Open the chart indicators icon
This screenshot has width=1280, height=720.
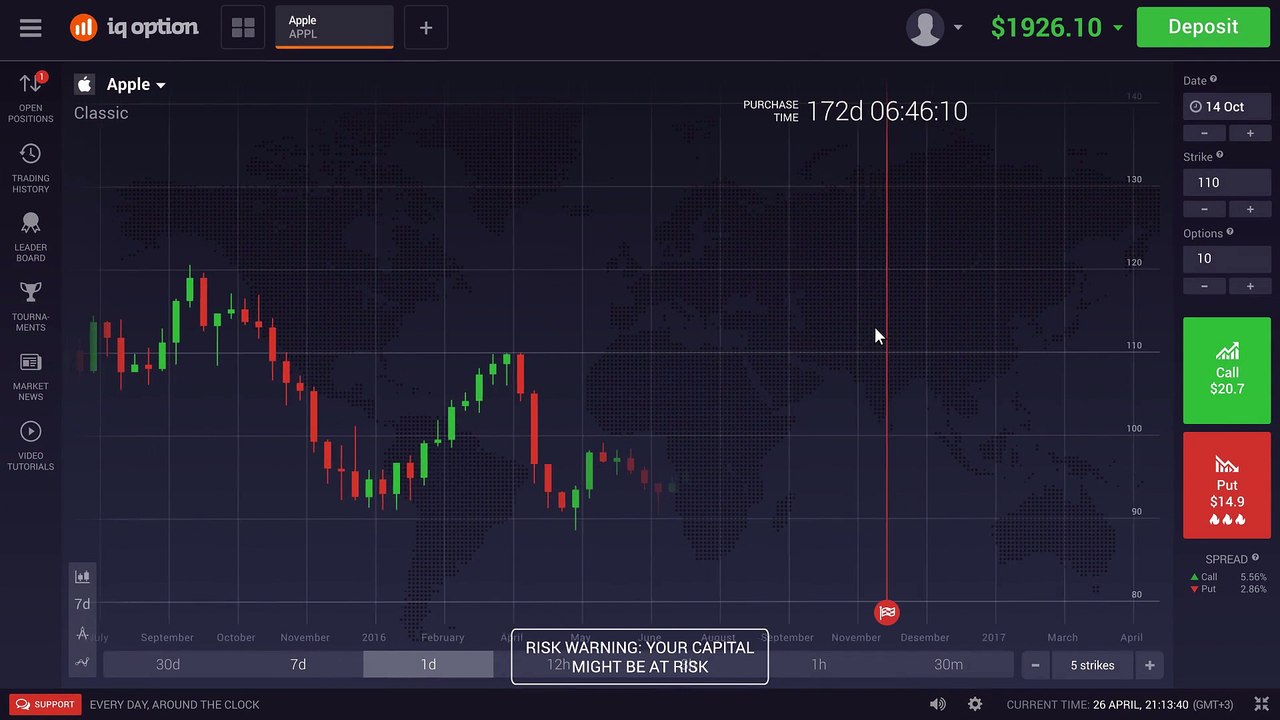pos(82,662)
